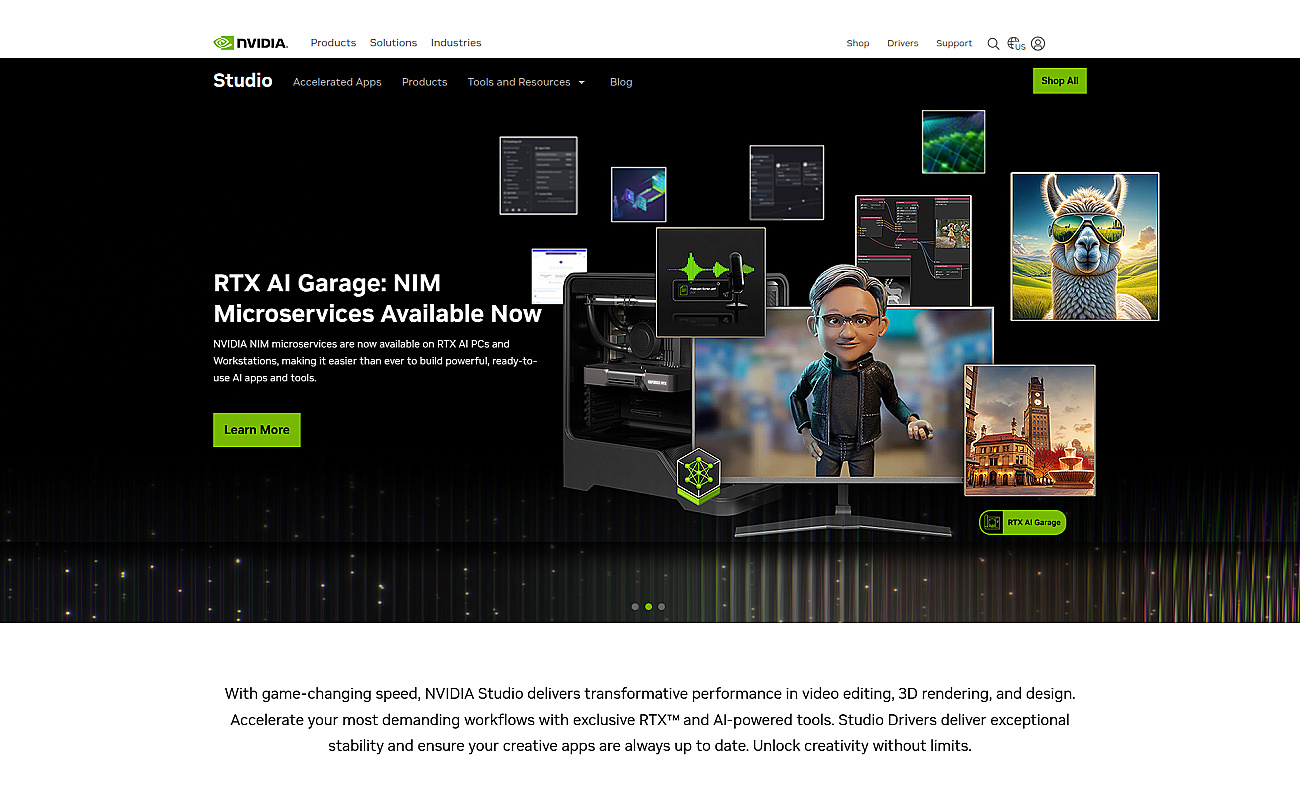Viewport: 1300px width, 788px height.
Task: Click the Studio heading link
Action: [x=242, y=81]
